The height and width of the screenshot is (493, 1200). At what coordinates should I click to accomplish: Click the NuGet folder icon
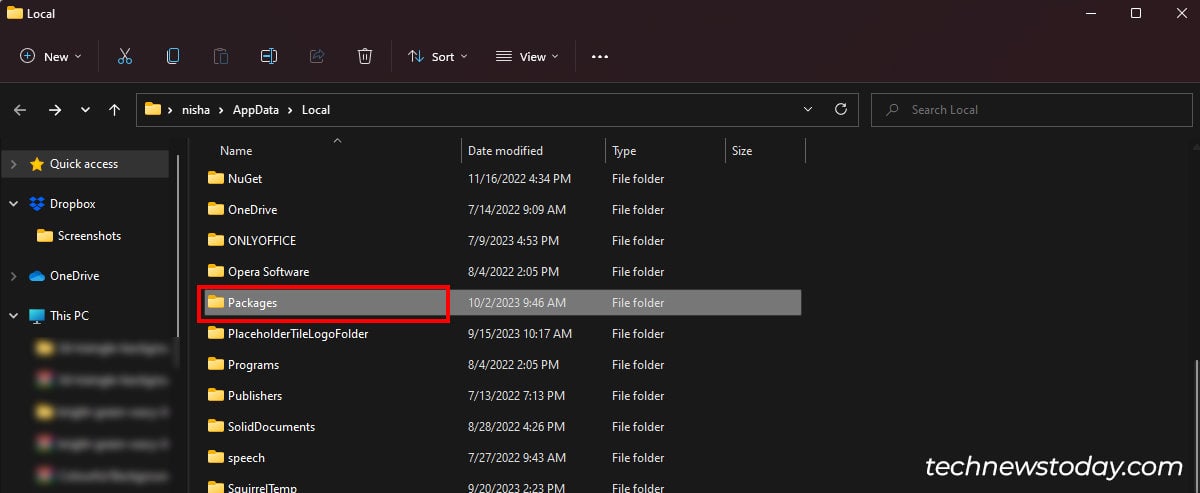point(215,178)
